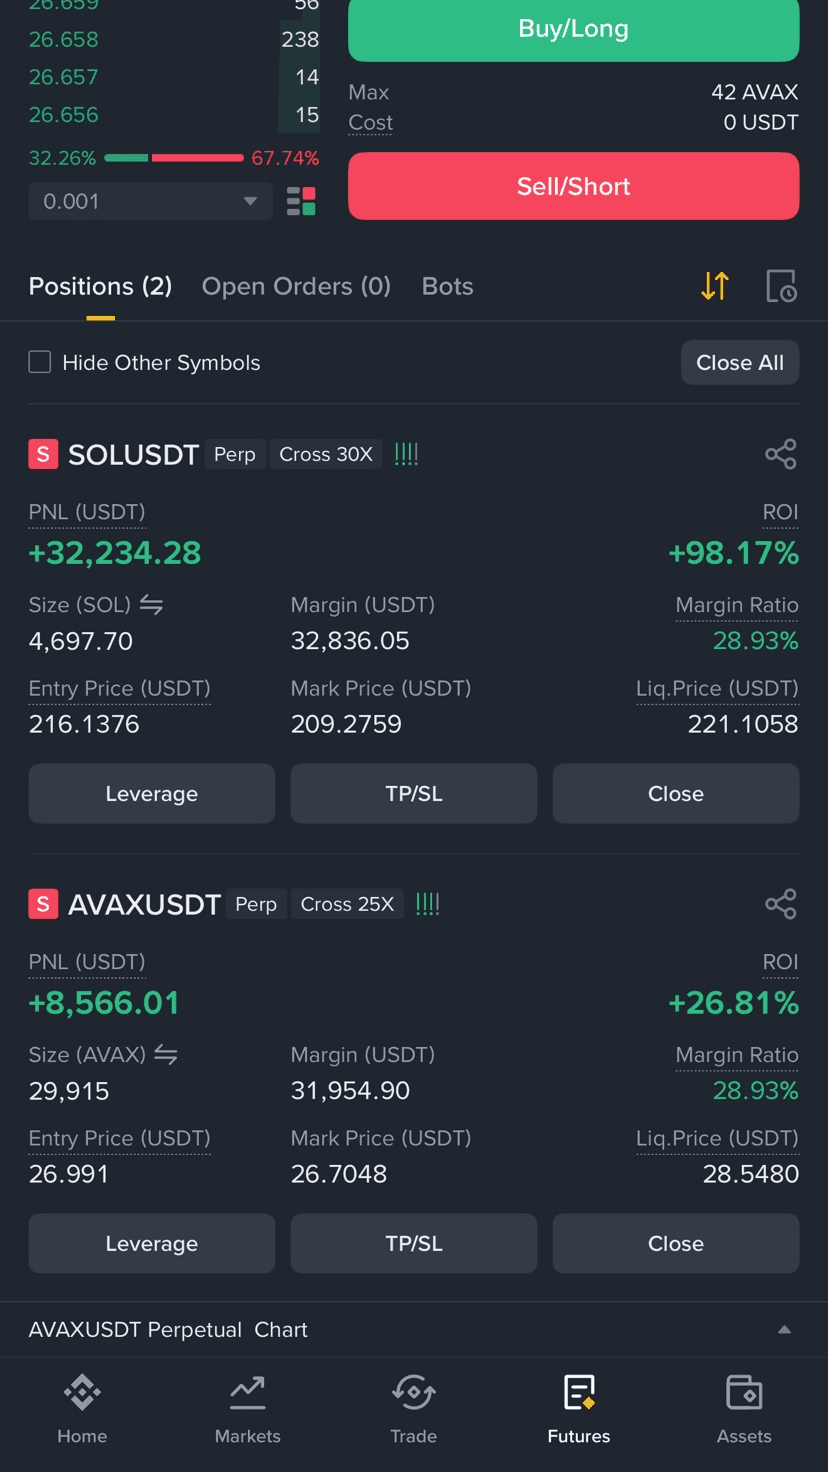Toggle the SOL size unit switch
This screenshot has width=828, height=1472.
click(x=151, y=605)
